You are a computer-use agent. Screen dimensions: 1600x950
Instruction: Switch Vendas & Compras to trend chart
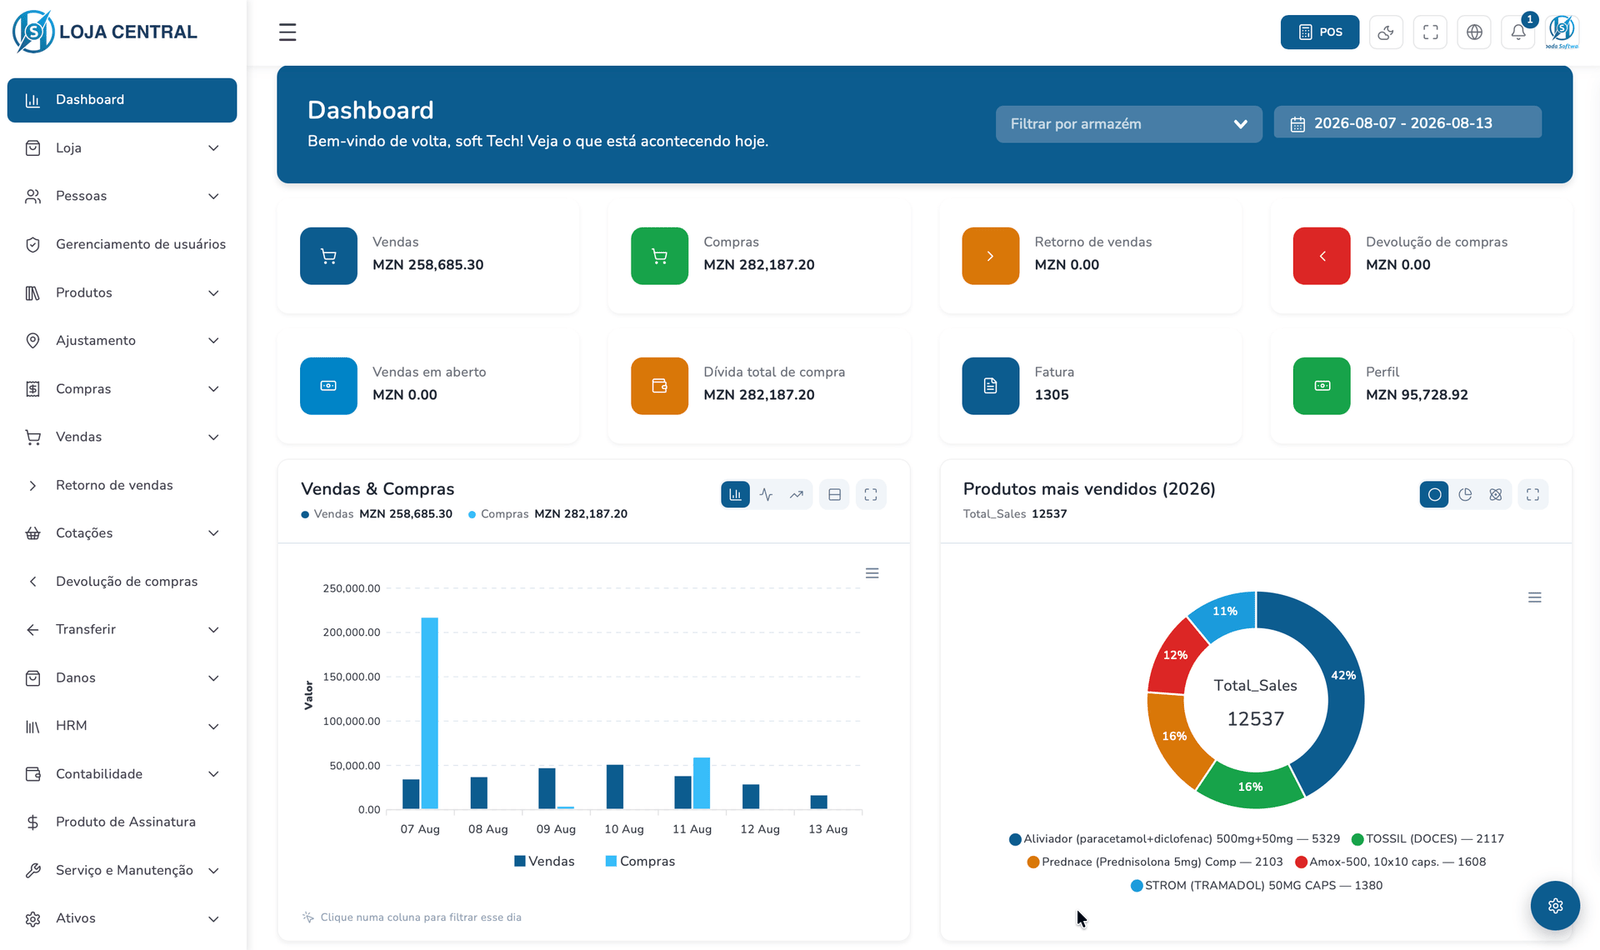point(797,494)
